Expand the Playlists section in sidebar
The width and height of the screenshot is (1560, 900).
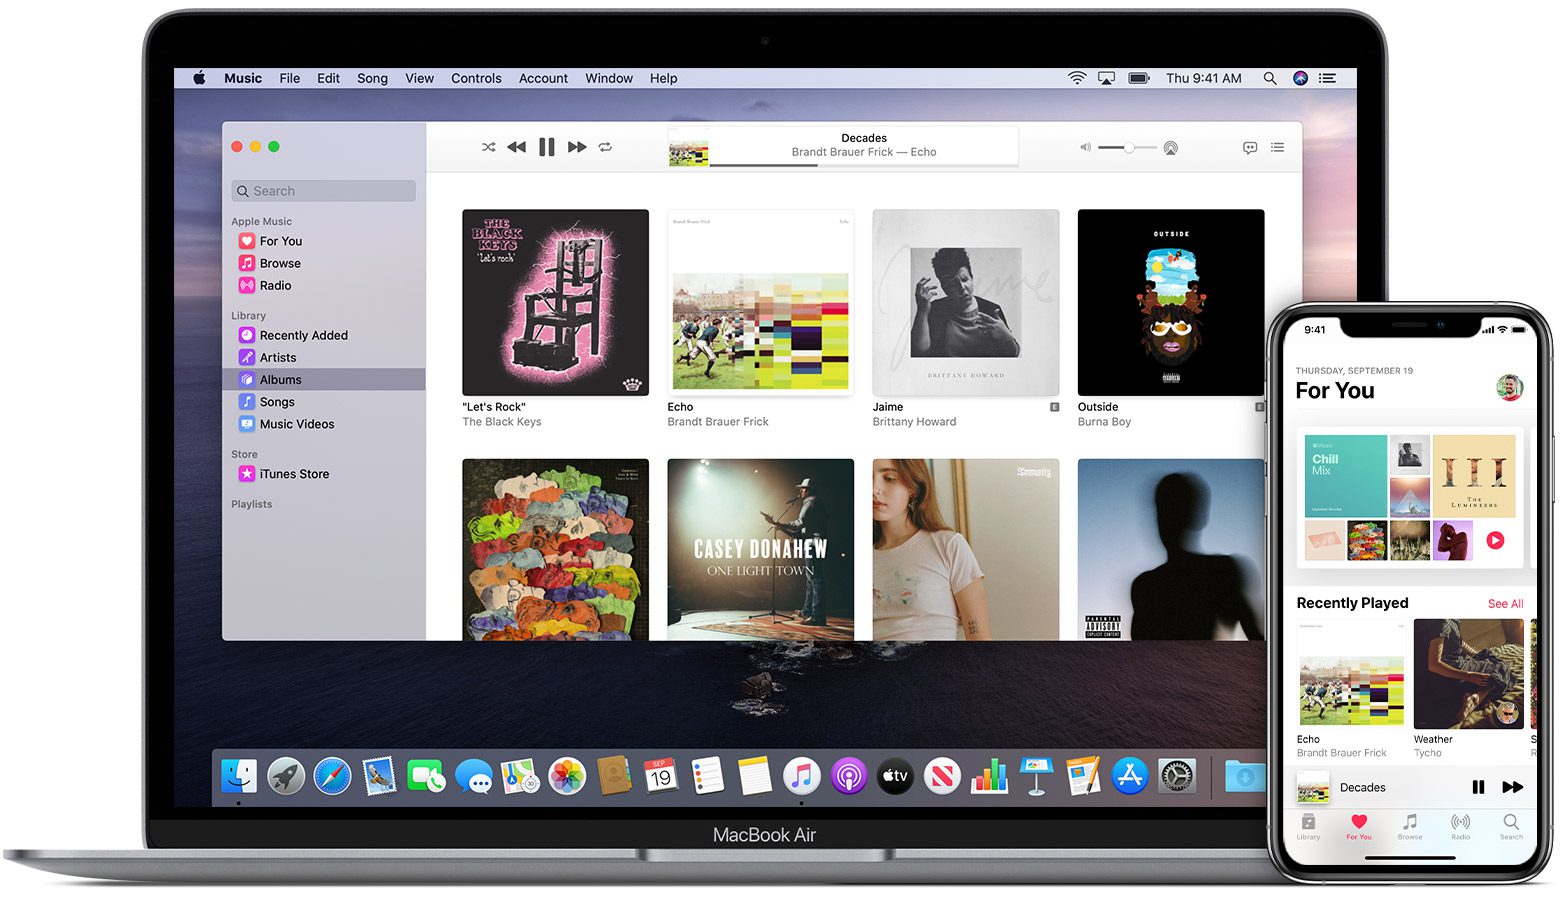click(252, 504)
